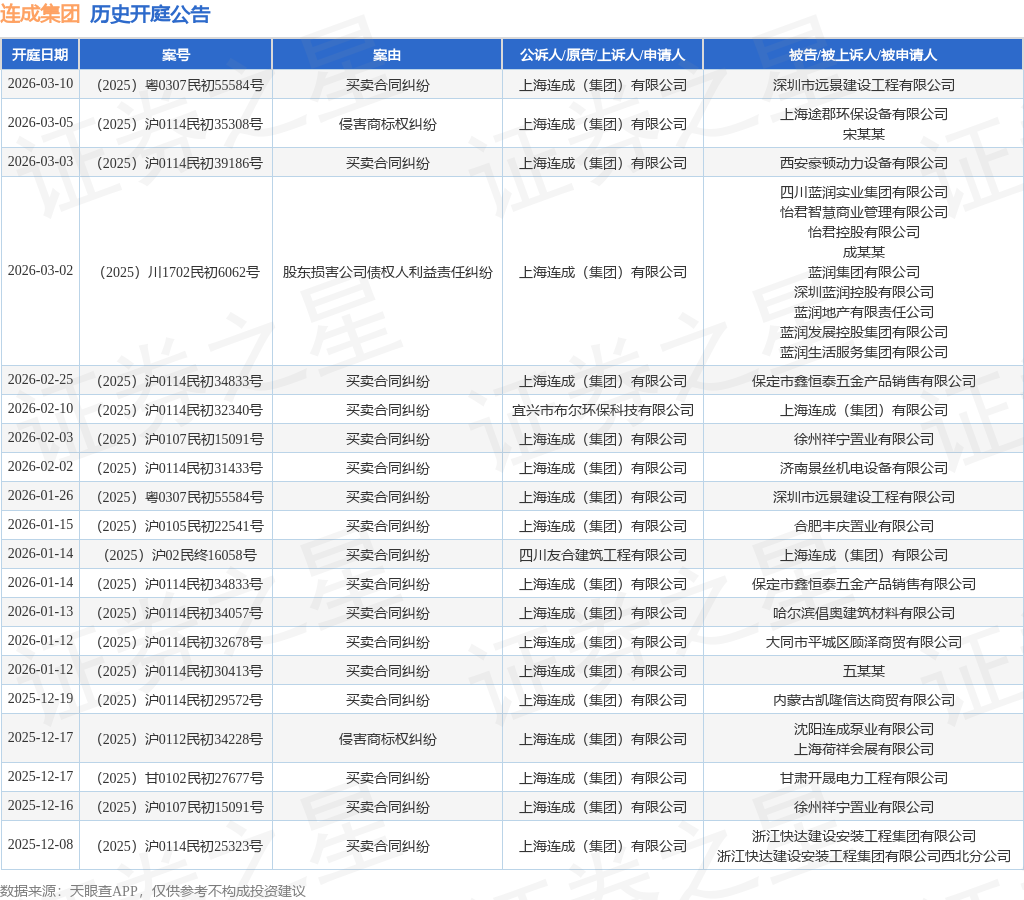
Task: Click defendant 上海途郡环保设备有限公司
Action: point(863,114)
